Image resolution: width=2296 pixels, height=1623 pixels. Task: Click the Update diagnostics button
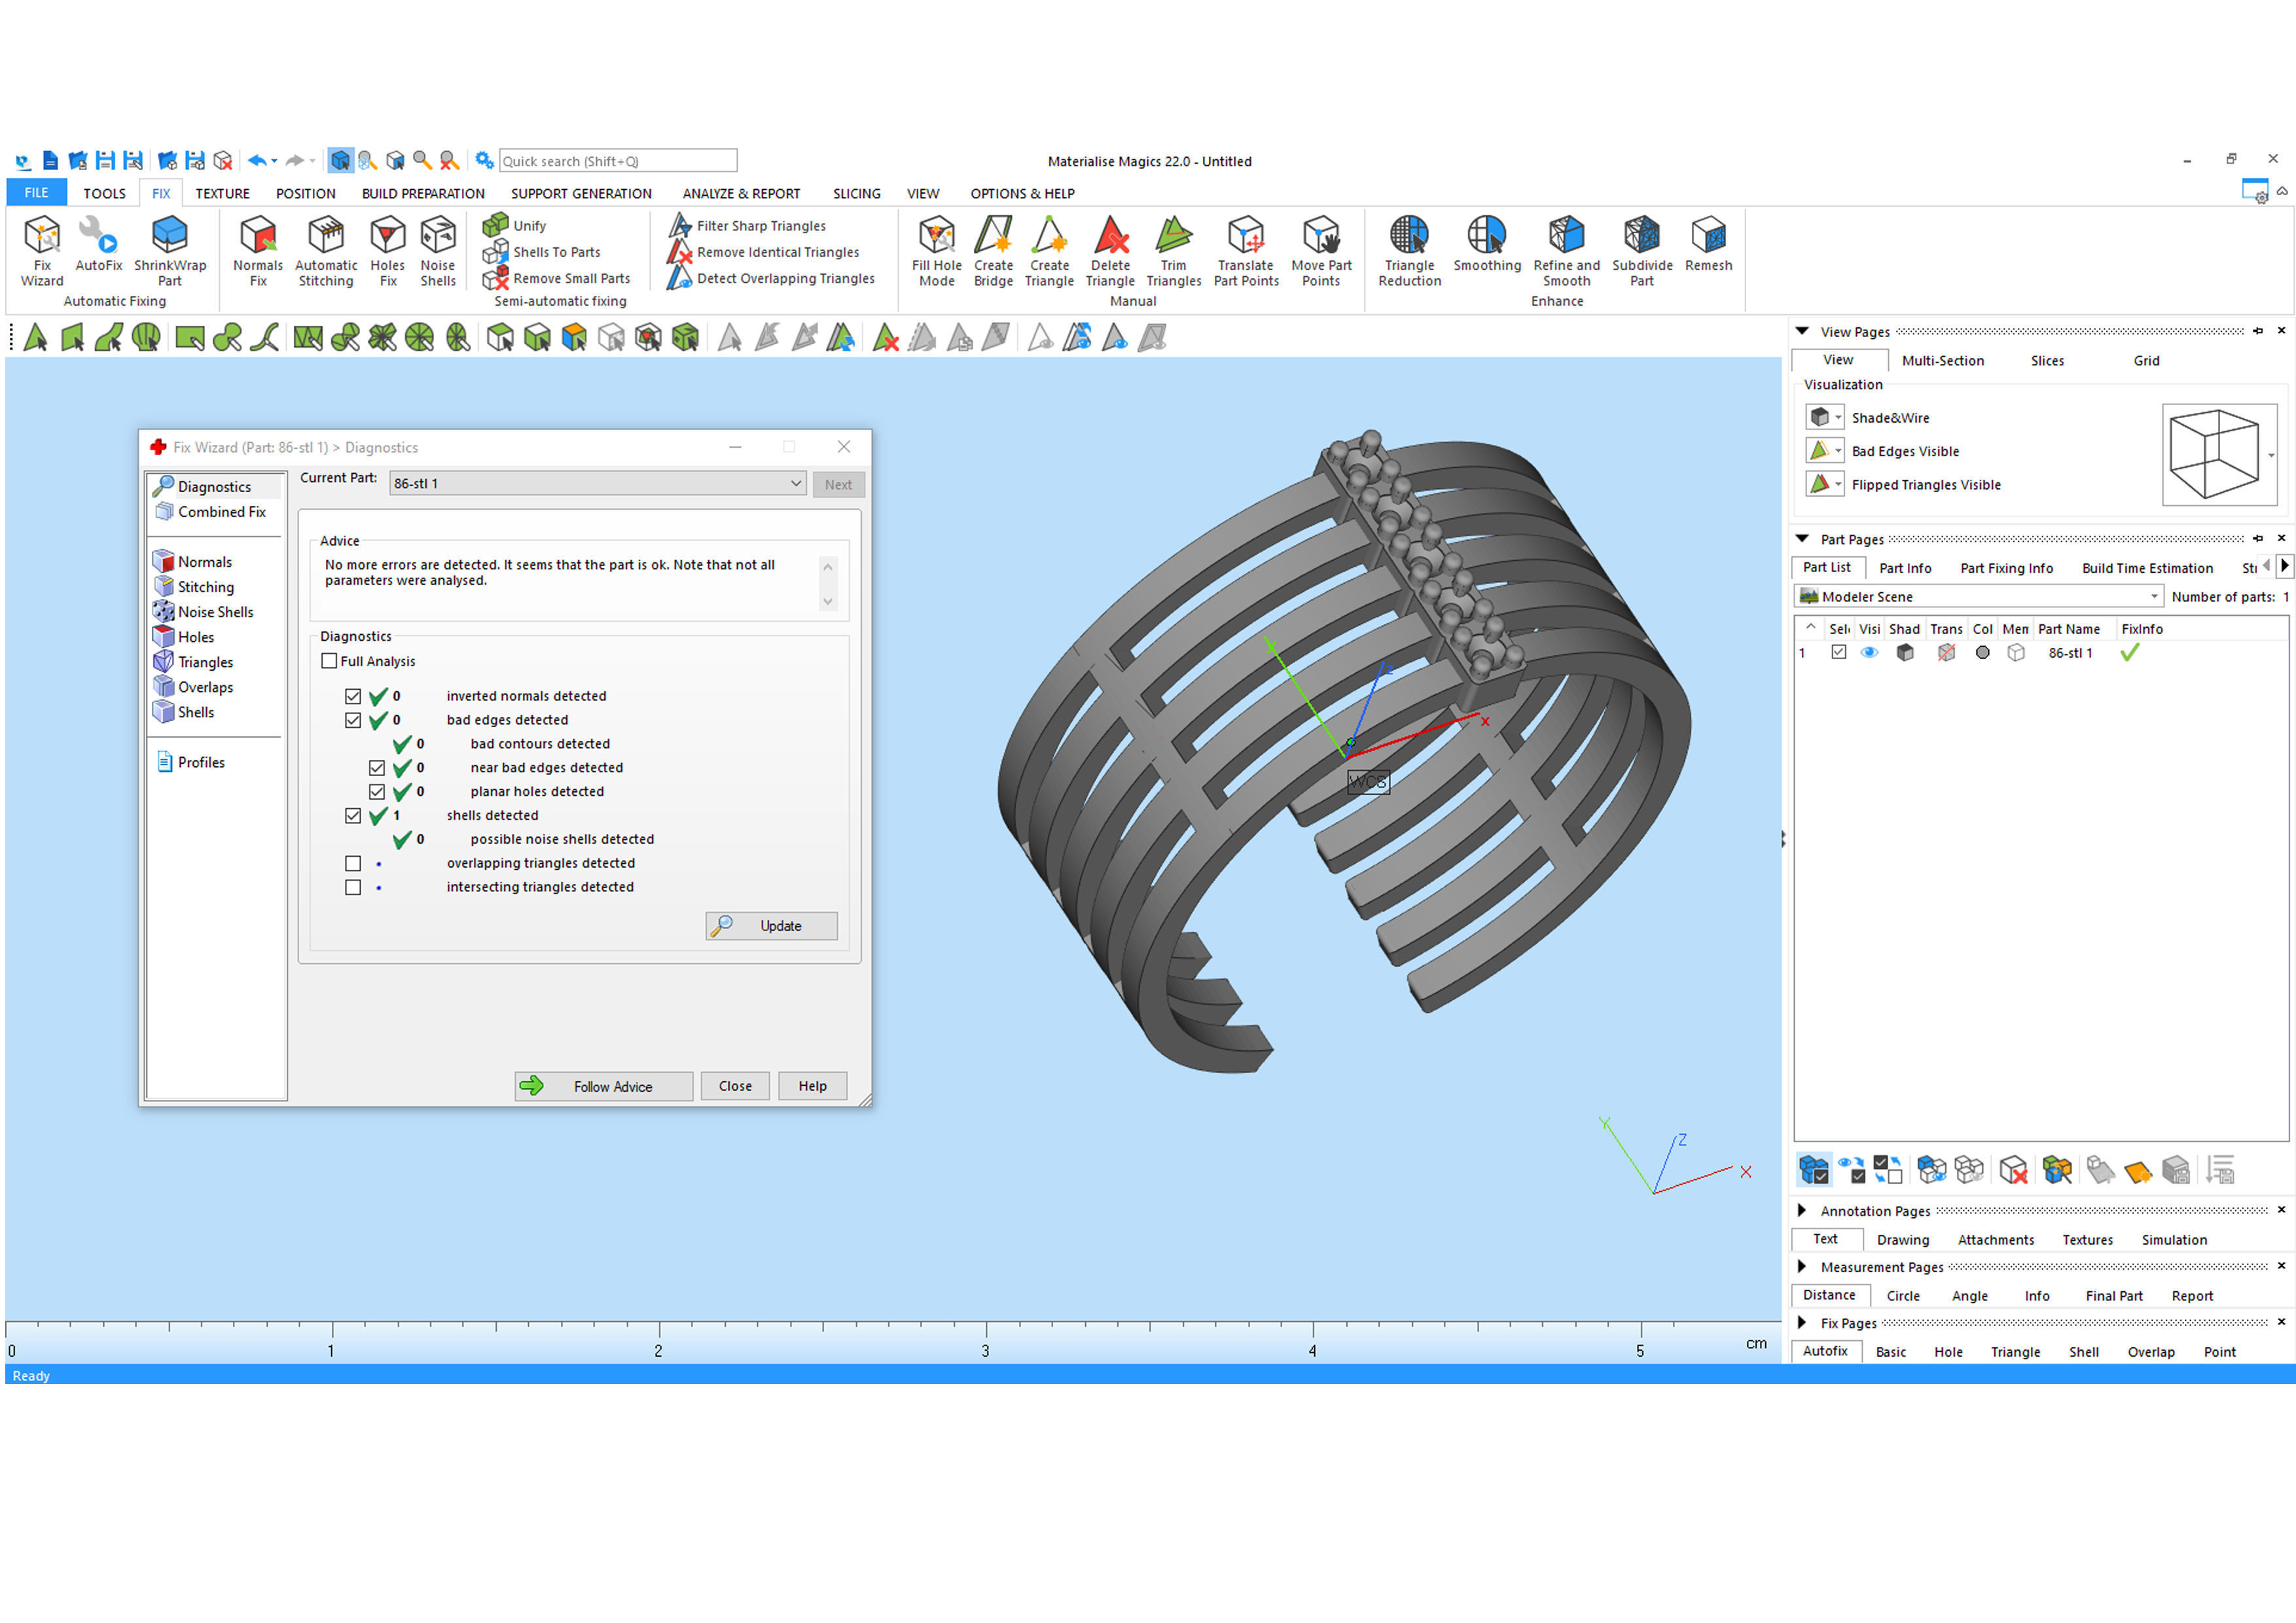coord(771,926)
